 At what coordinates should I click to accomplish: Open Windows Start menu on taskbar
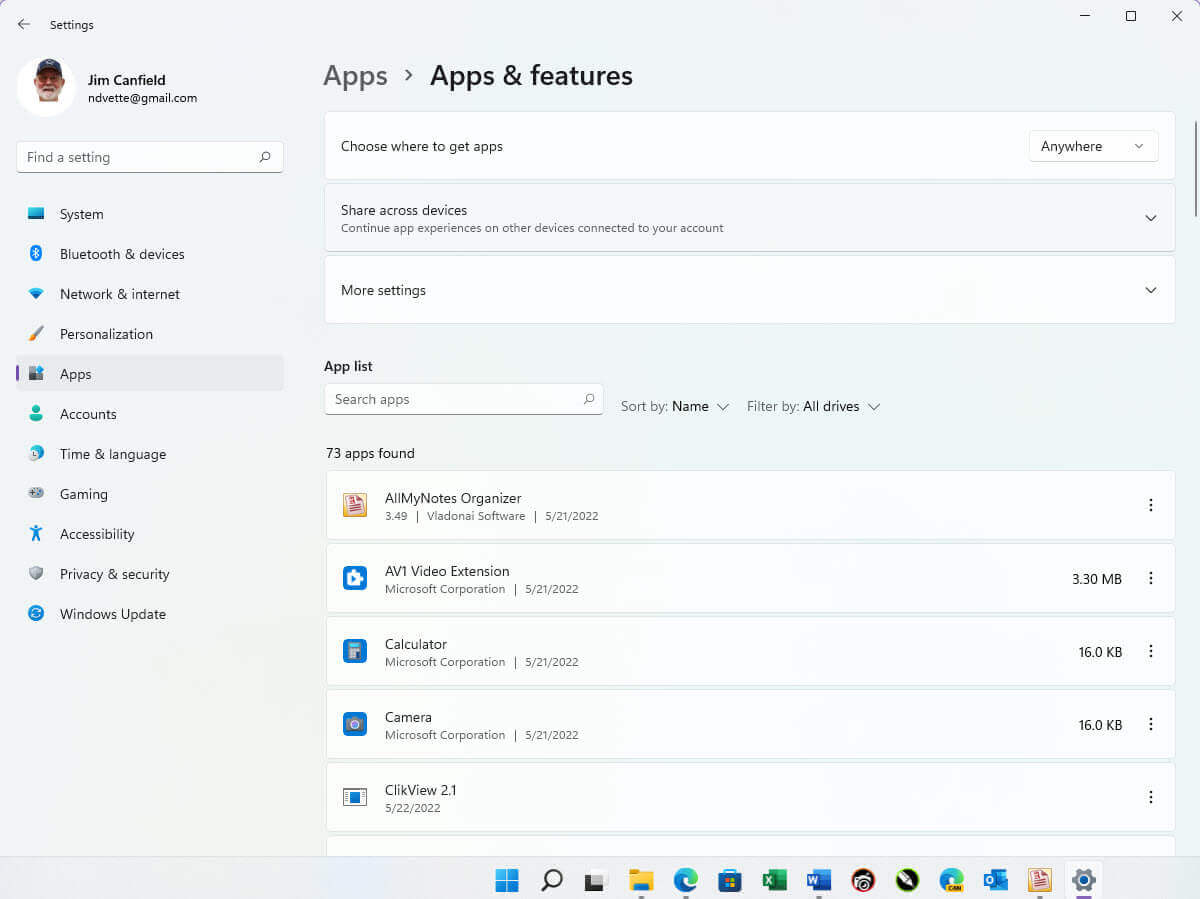tap(507, 880)
